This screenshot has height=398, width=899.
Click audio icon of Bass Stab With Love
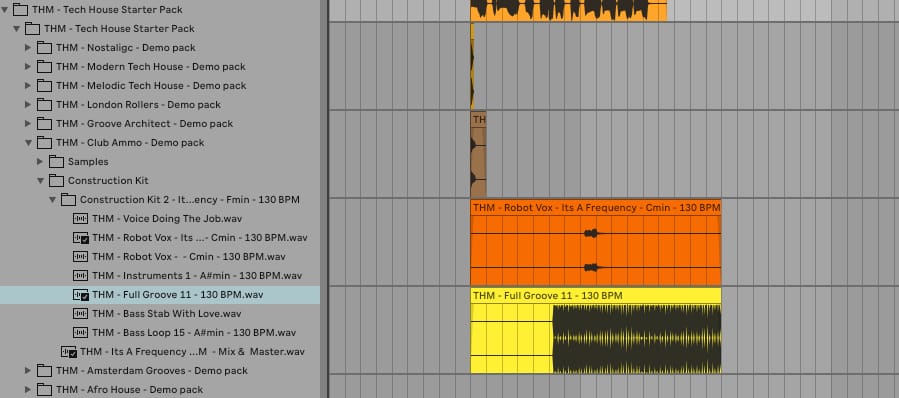point(81,314)
